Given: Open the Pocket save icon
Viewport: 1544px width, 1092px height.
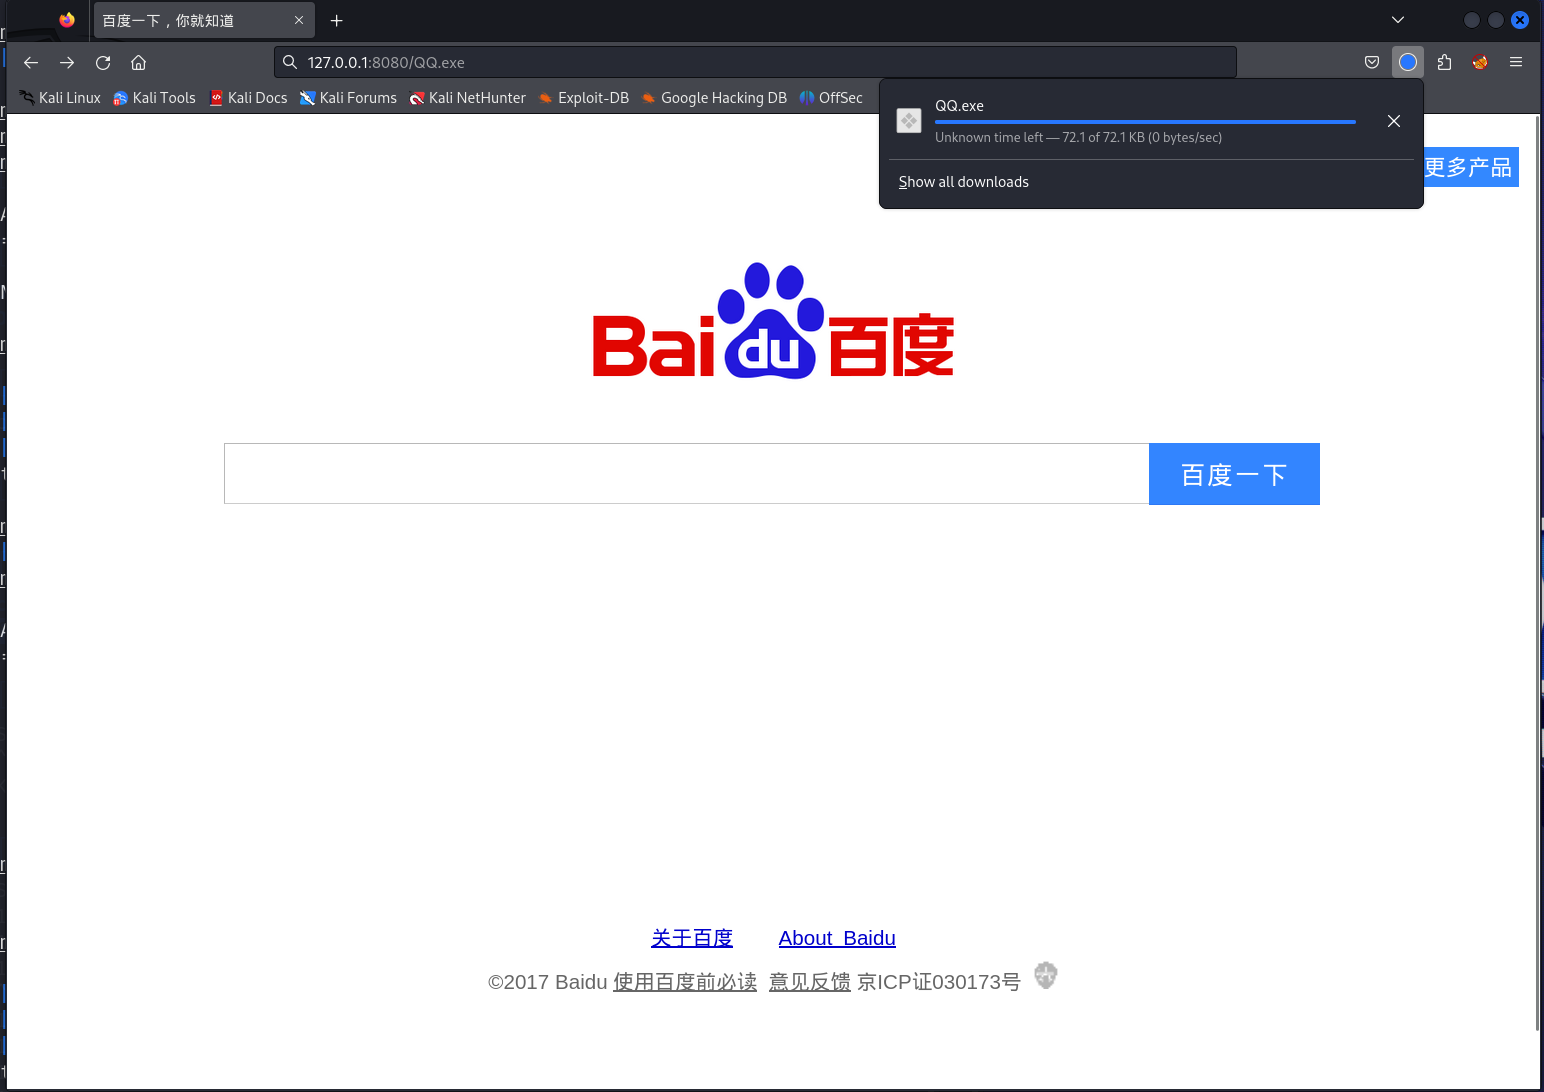Looking at the screenshot, I should (x=1372, y=62).
